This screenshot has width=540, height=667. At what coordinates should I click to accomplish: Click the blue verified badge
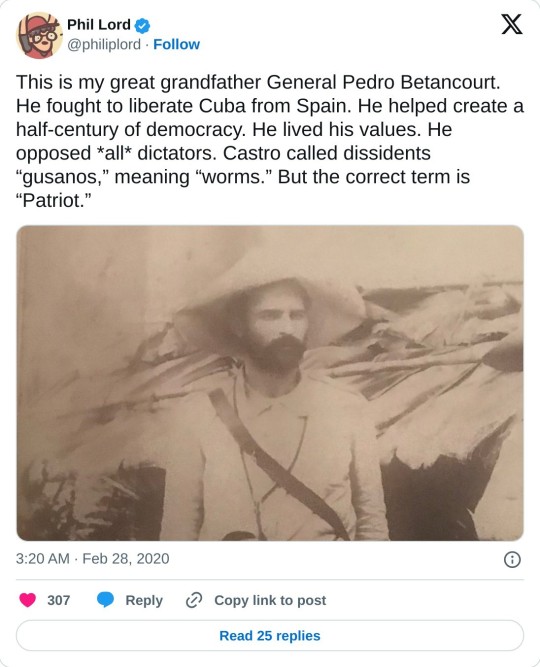142,26
